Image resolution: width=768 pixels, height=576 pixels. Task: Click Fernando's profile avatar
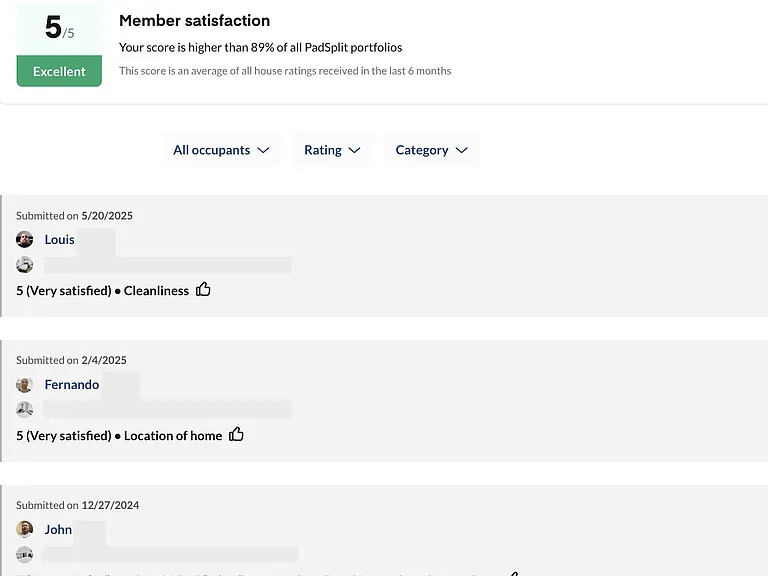24,384
